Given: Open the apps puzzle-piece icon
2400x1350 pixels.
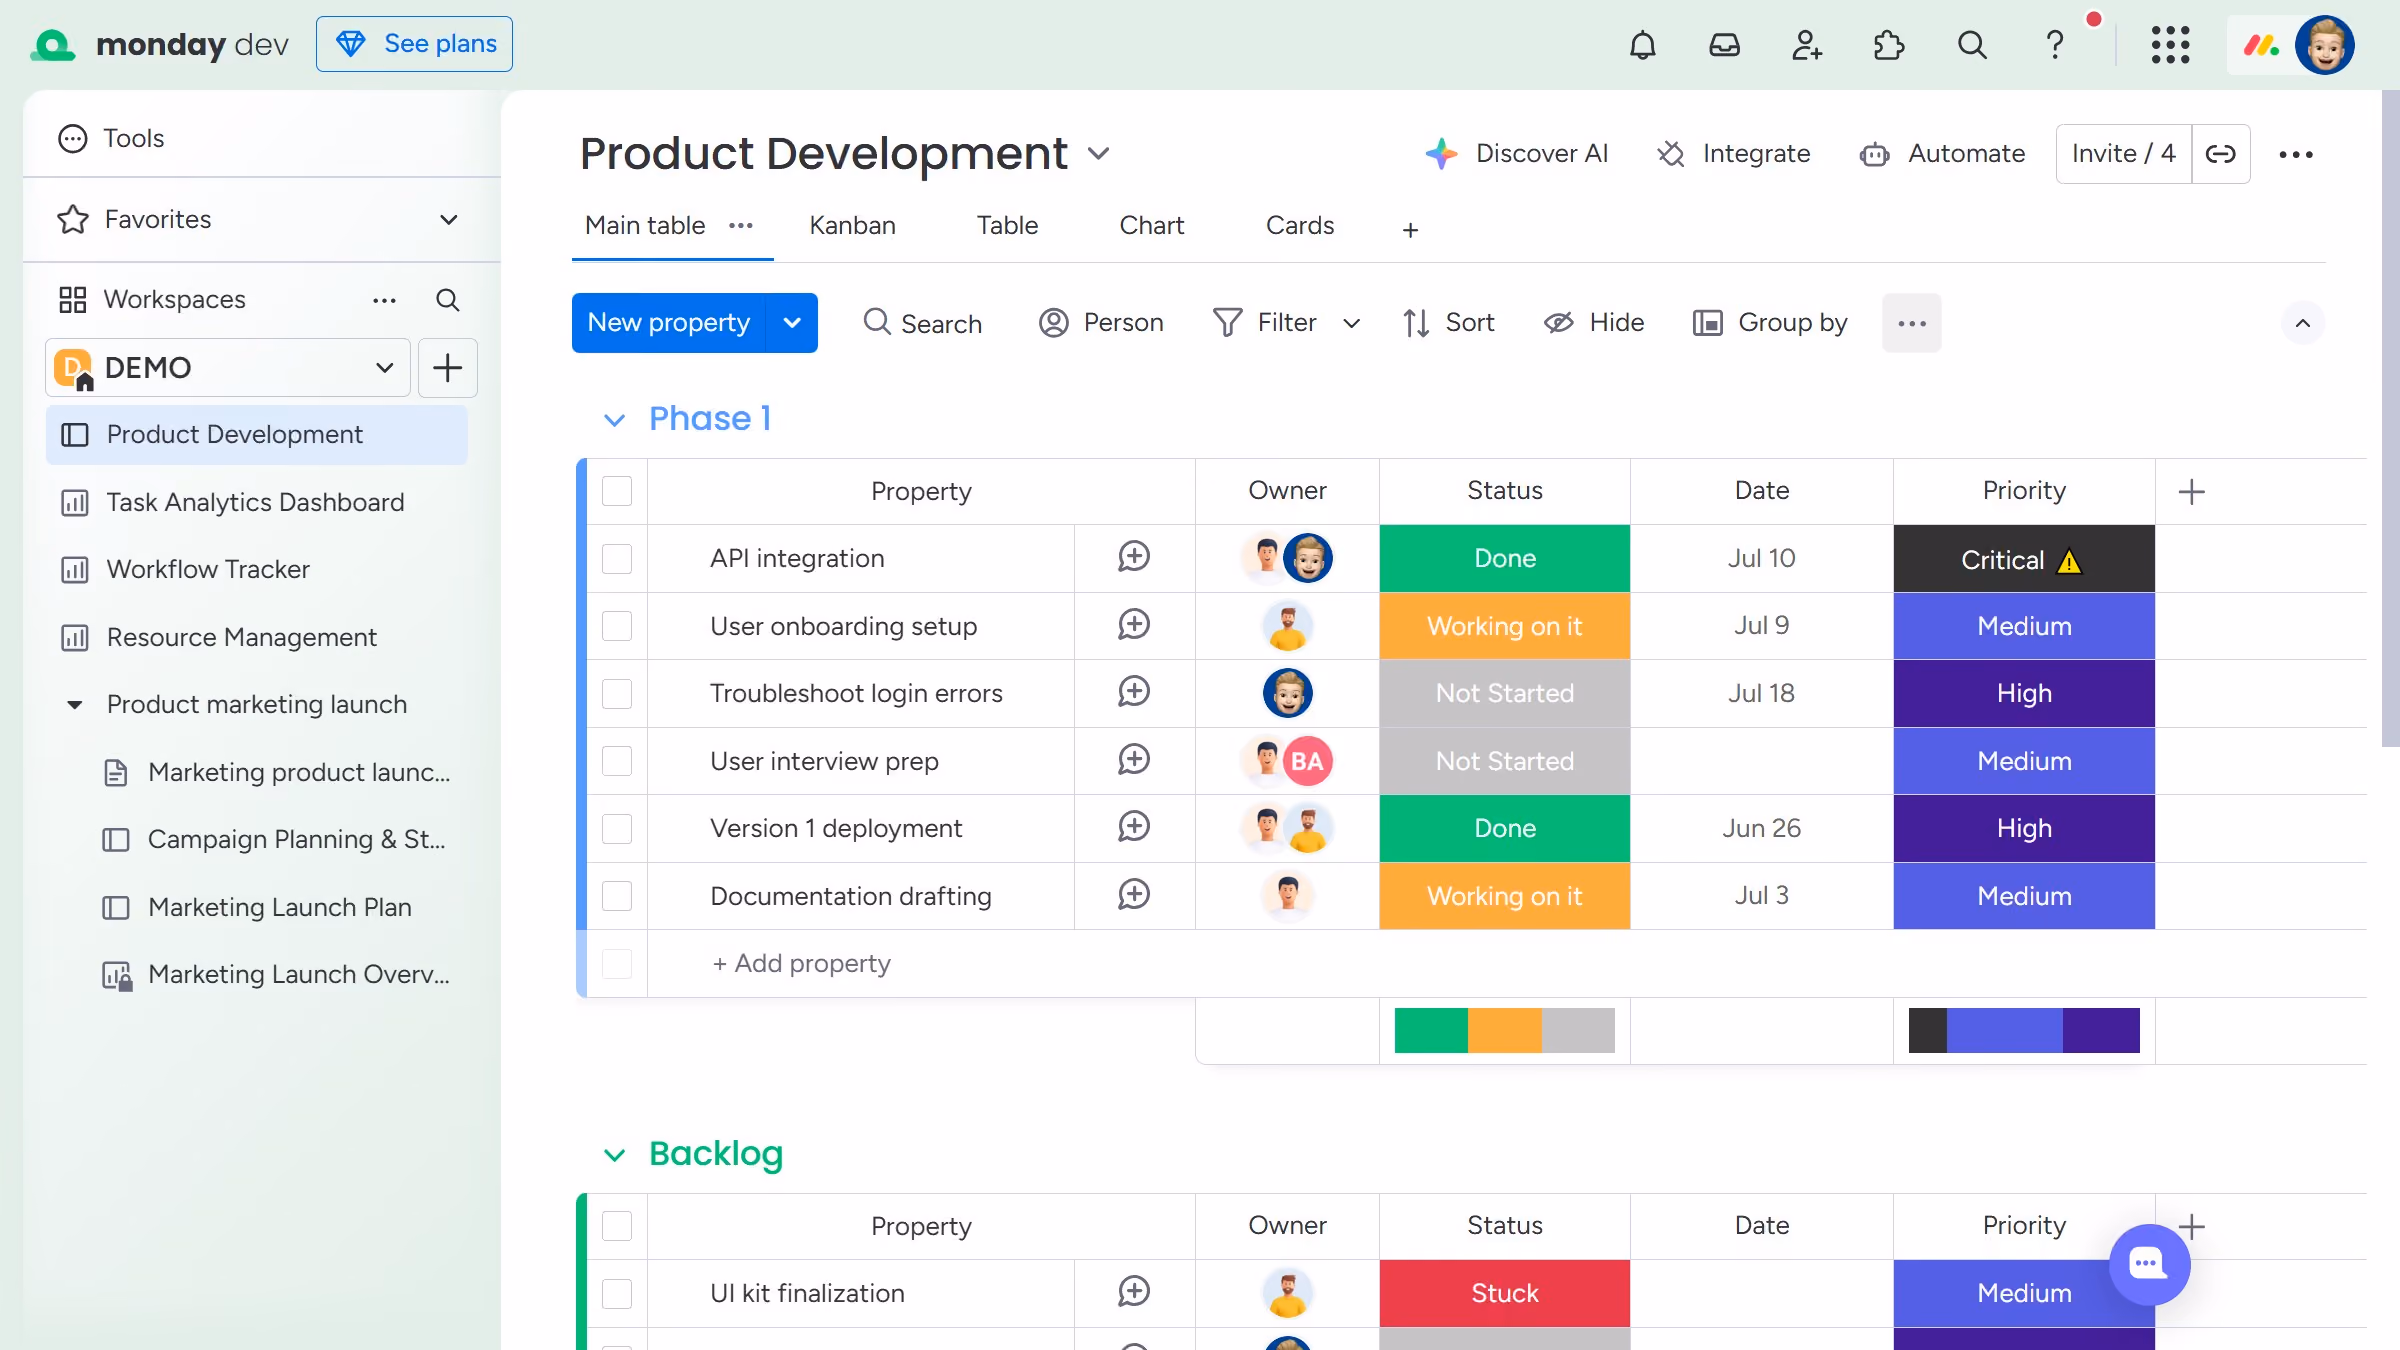Looking at the screenshot, I should pos(1888,45).
